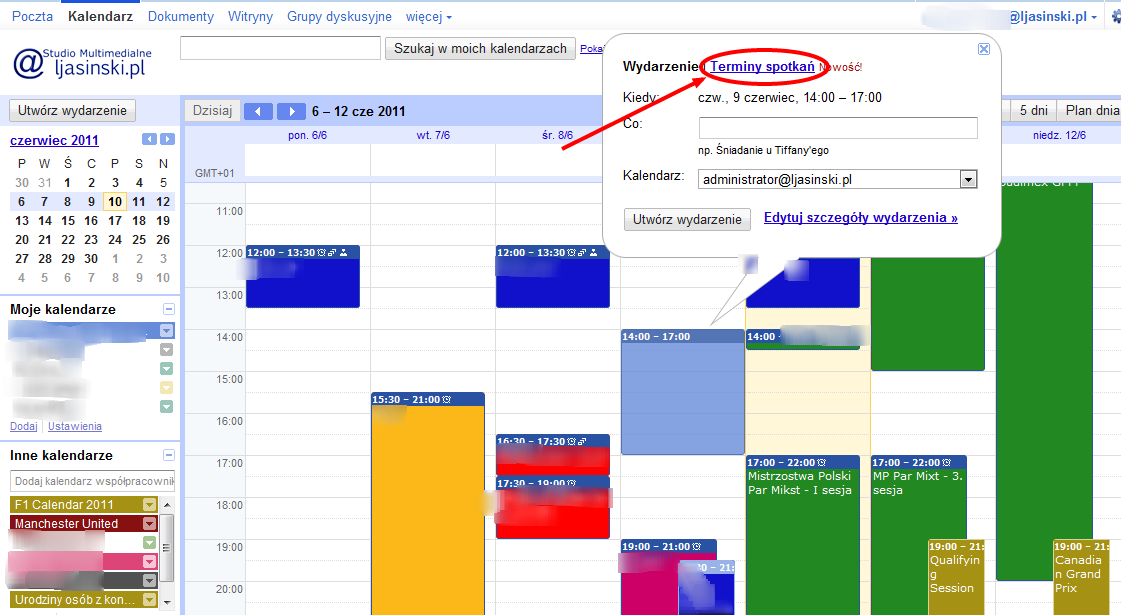Open the Qualifying Session event
1121x615 pixels.
point(956,577)
